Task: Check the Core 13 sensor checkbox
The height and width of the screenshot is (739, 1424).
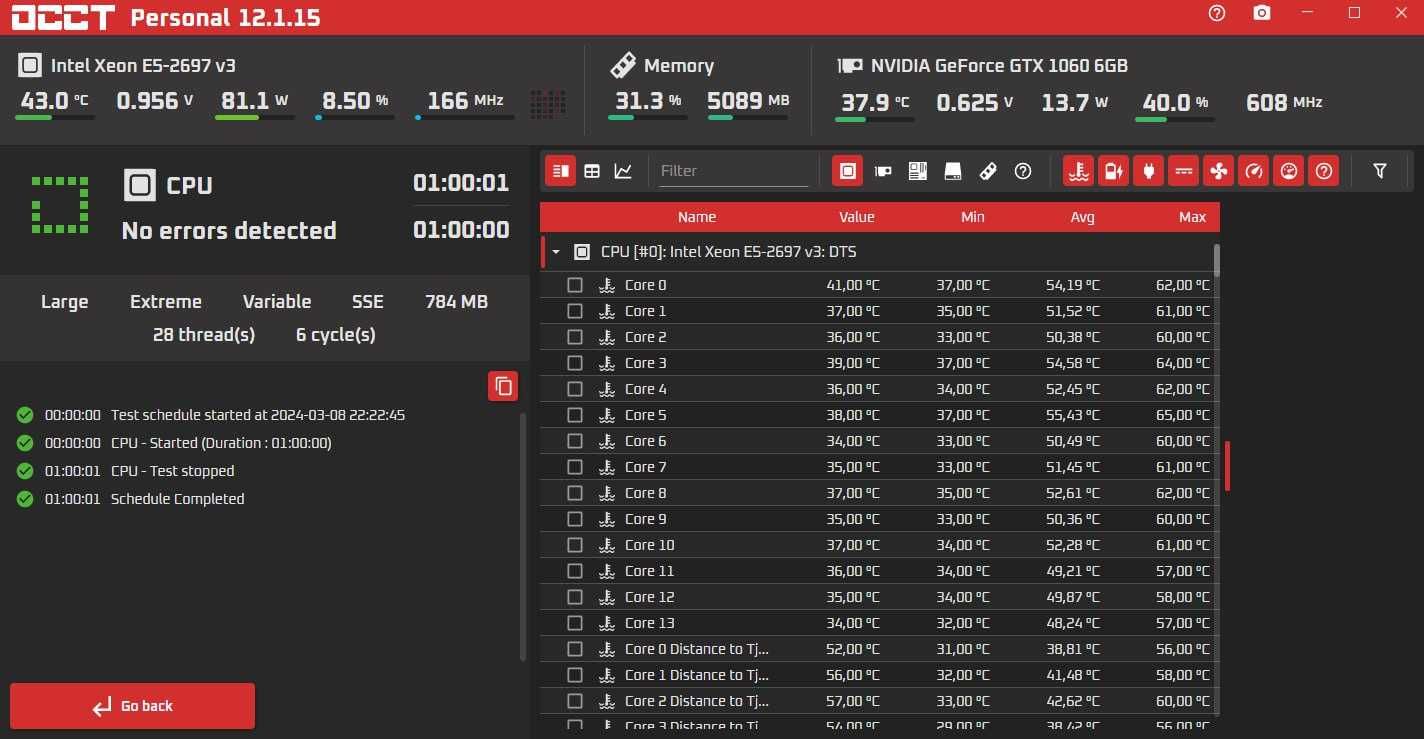Action: click(575, 623)
